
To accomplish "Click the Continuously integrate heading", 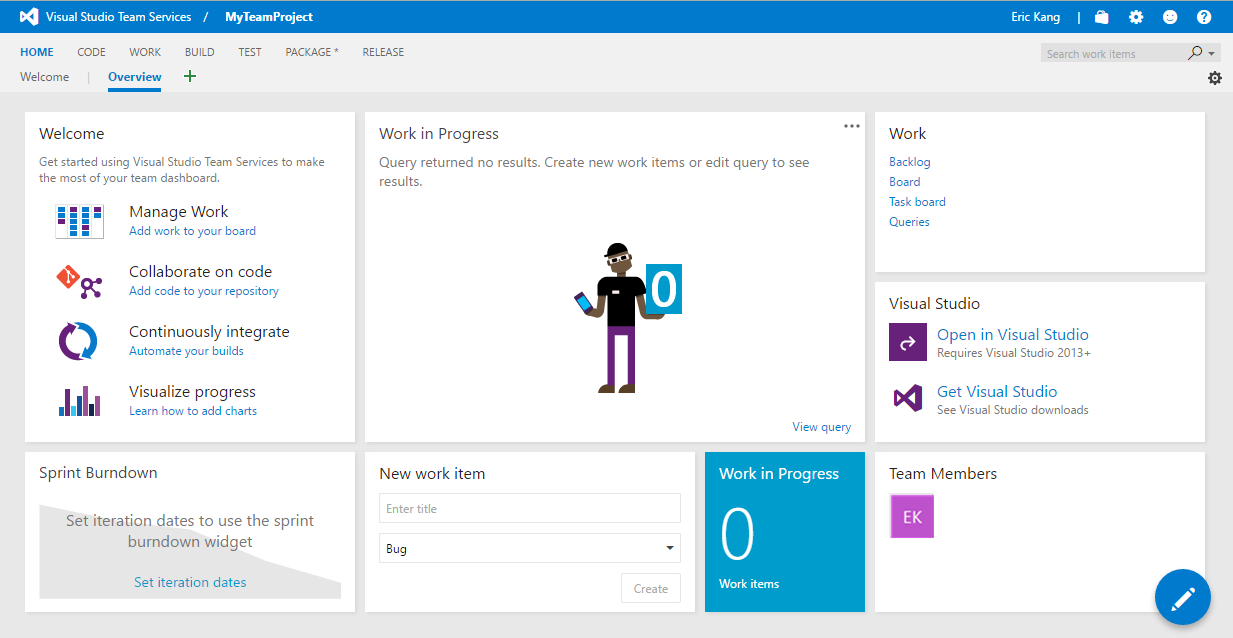I will pos(209,332).
